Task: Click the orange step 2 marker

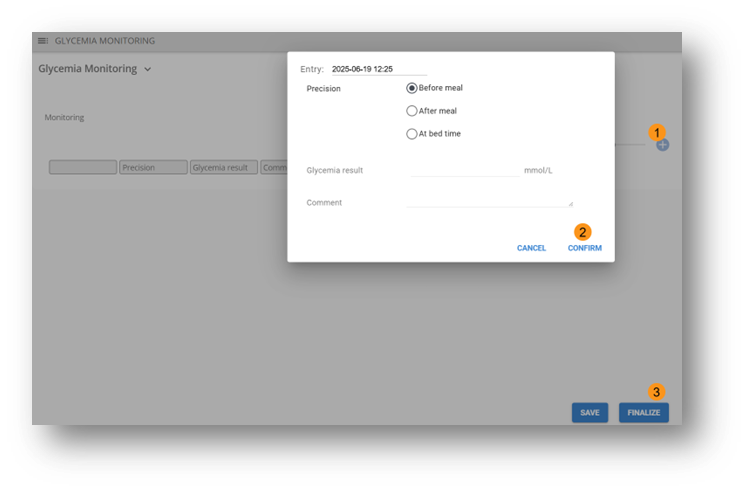Action: coord(584,232)
